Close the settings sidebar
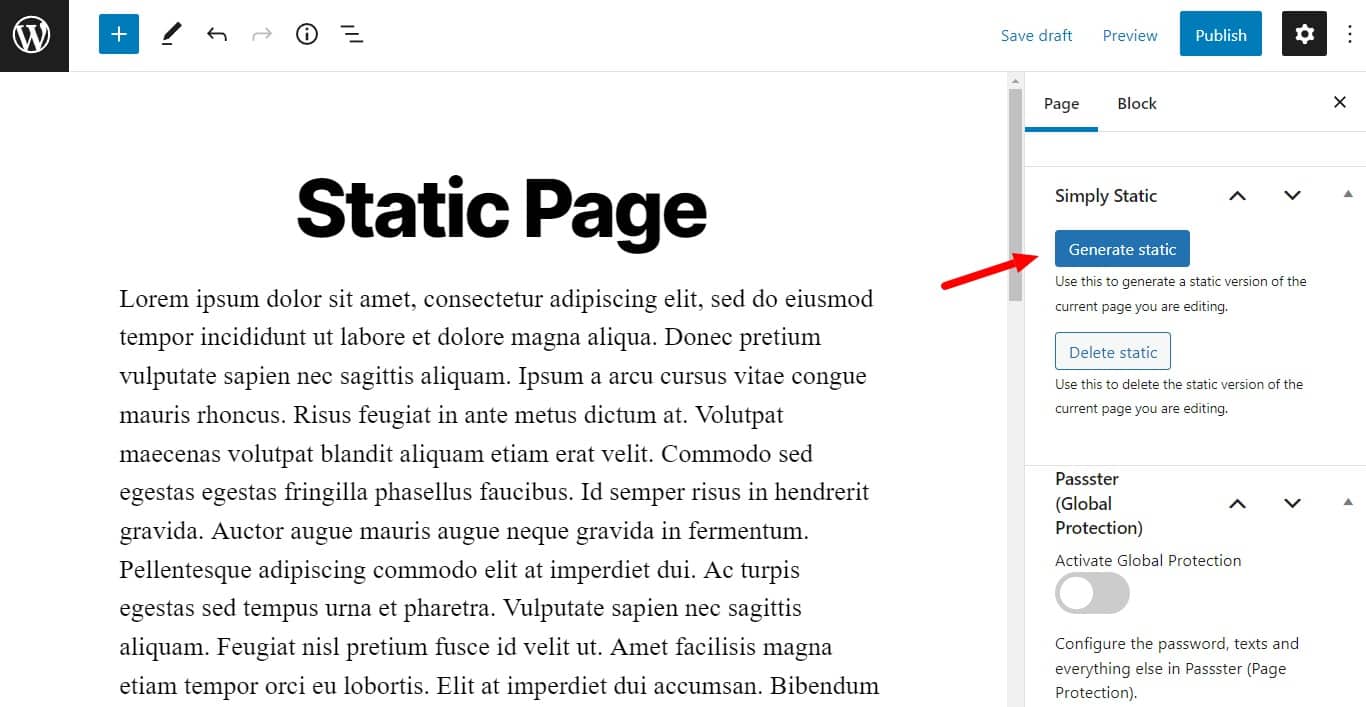The height and width of the screenshot is (707, 1366). [x=1340, y=102]
